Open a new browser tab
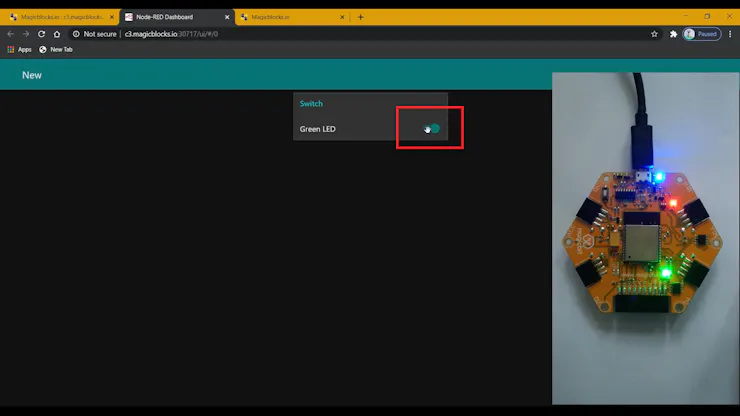740x416 pixels. coord(361,17)
